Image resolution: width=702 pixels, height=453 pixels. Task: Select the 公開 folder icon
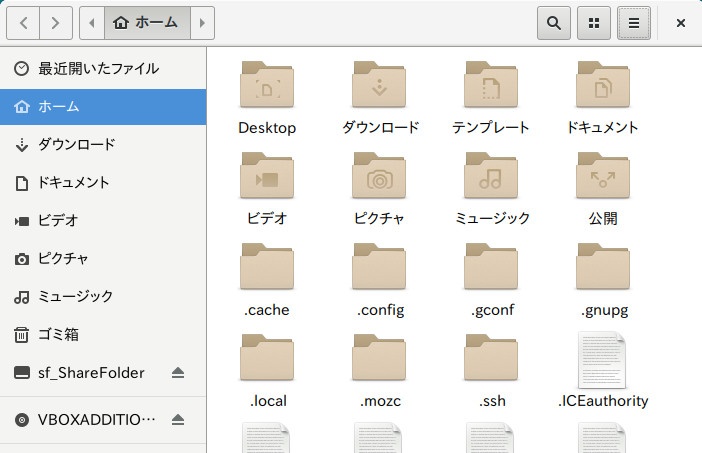603,175
